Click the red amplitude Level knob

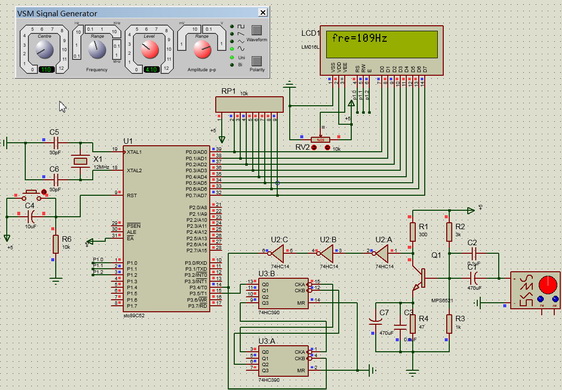(x=149, y=49)
